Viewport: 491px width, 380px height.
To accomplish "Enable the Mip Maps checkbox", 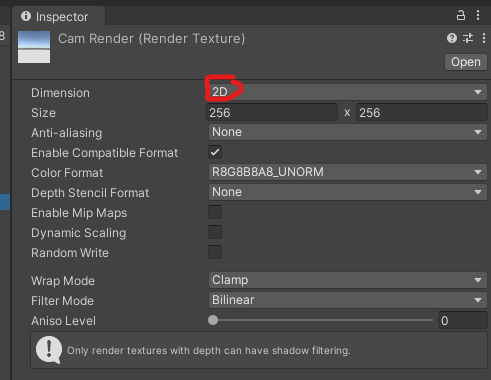I will (215, 212).
